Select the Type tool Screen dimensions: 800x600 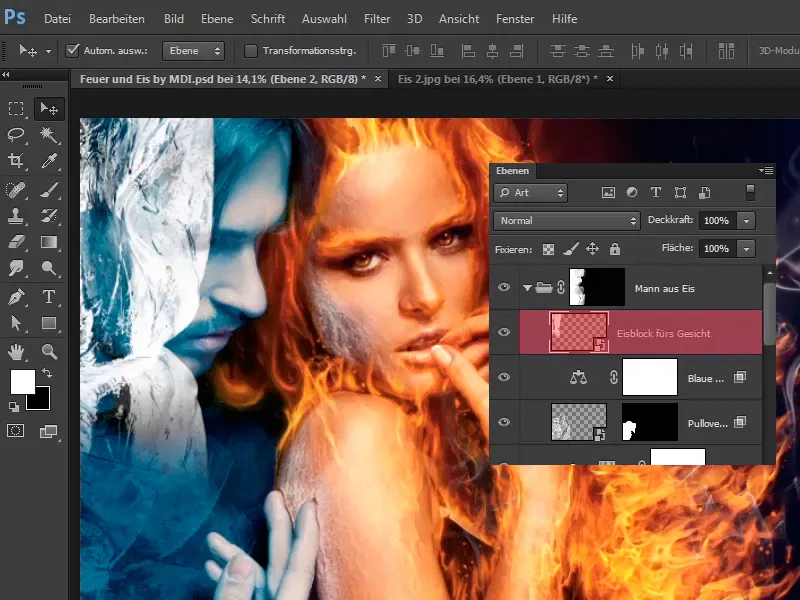(49, 296)
